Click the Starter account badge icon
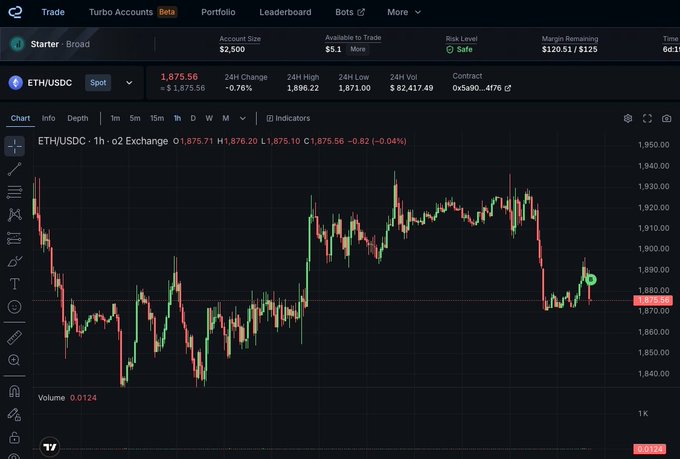 pos(17,44)
